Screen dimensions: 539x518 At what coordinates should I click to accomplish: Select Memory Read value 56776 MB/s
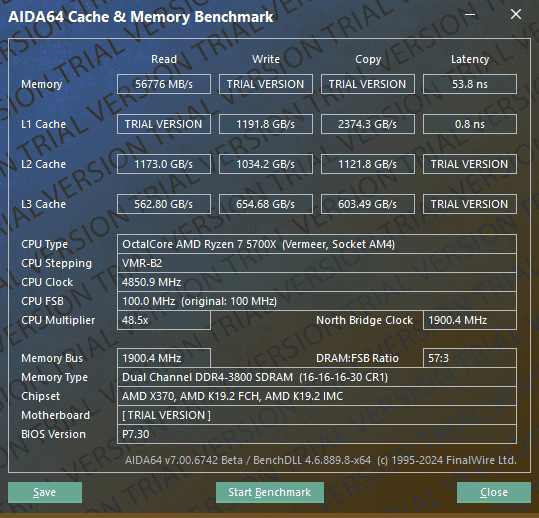[x=164, y=84]
